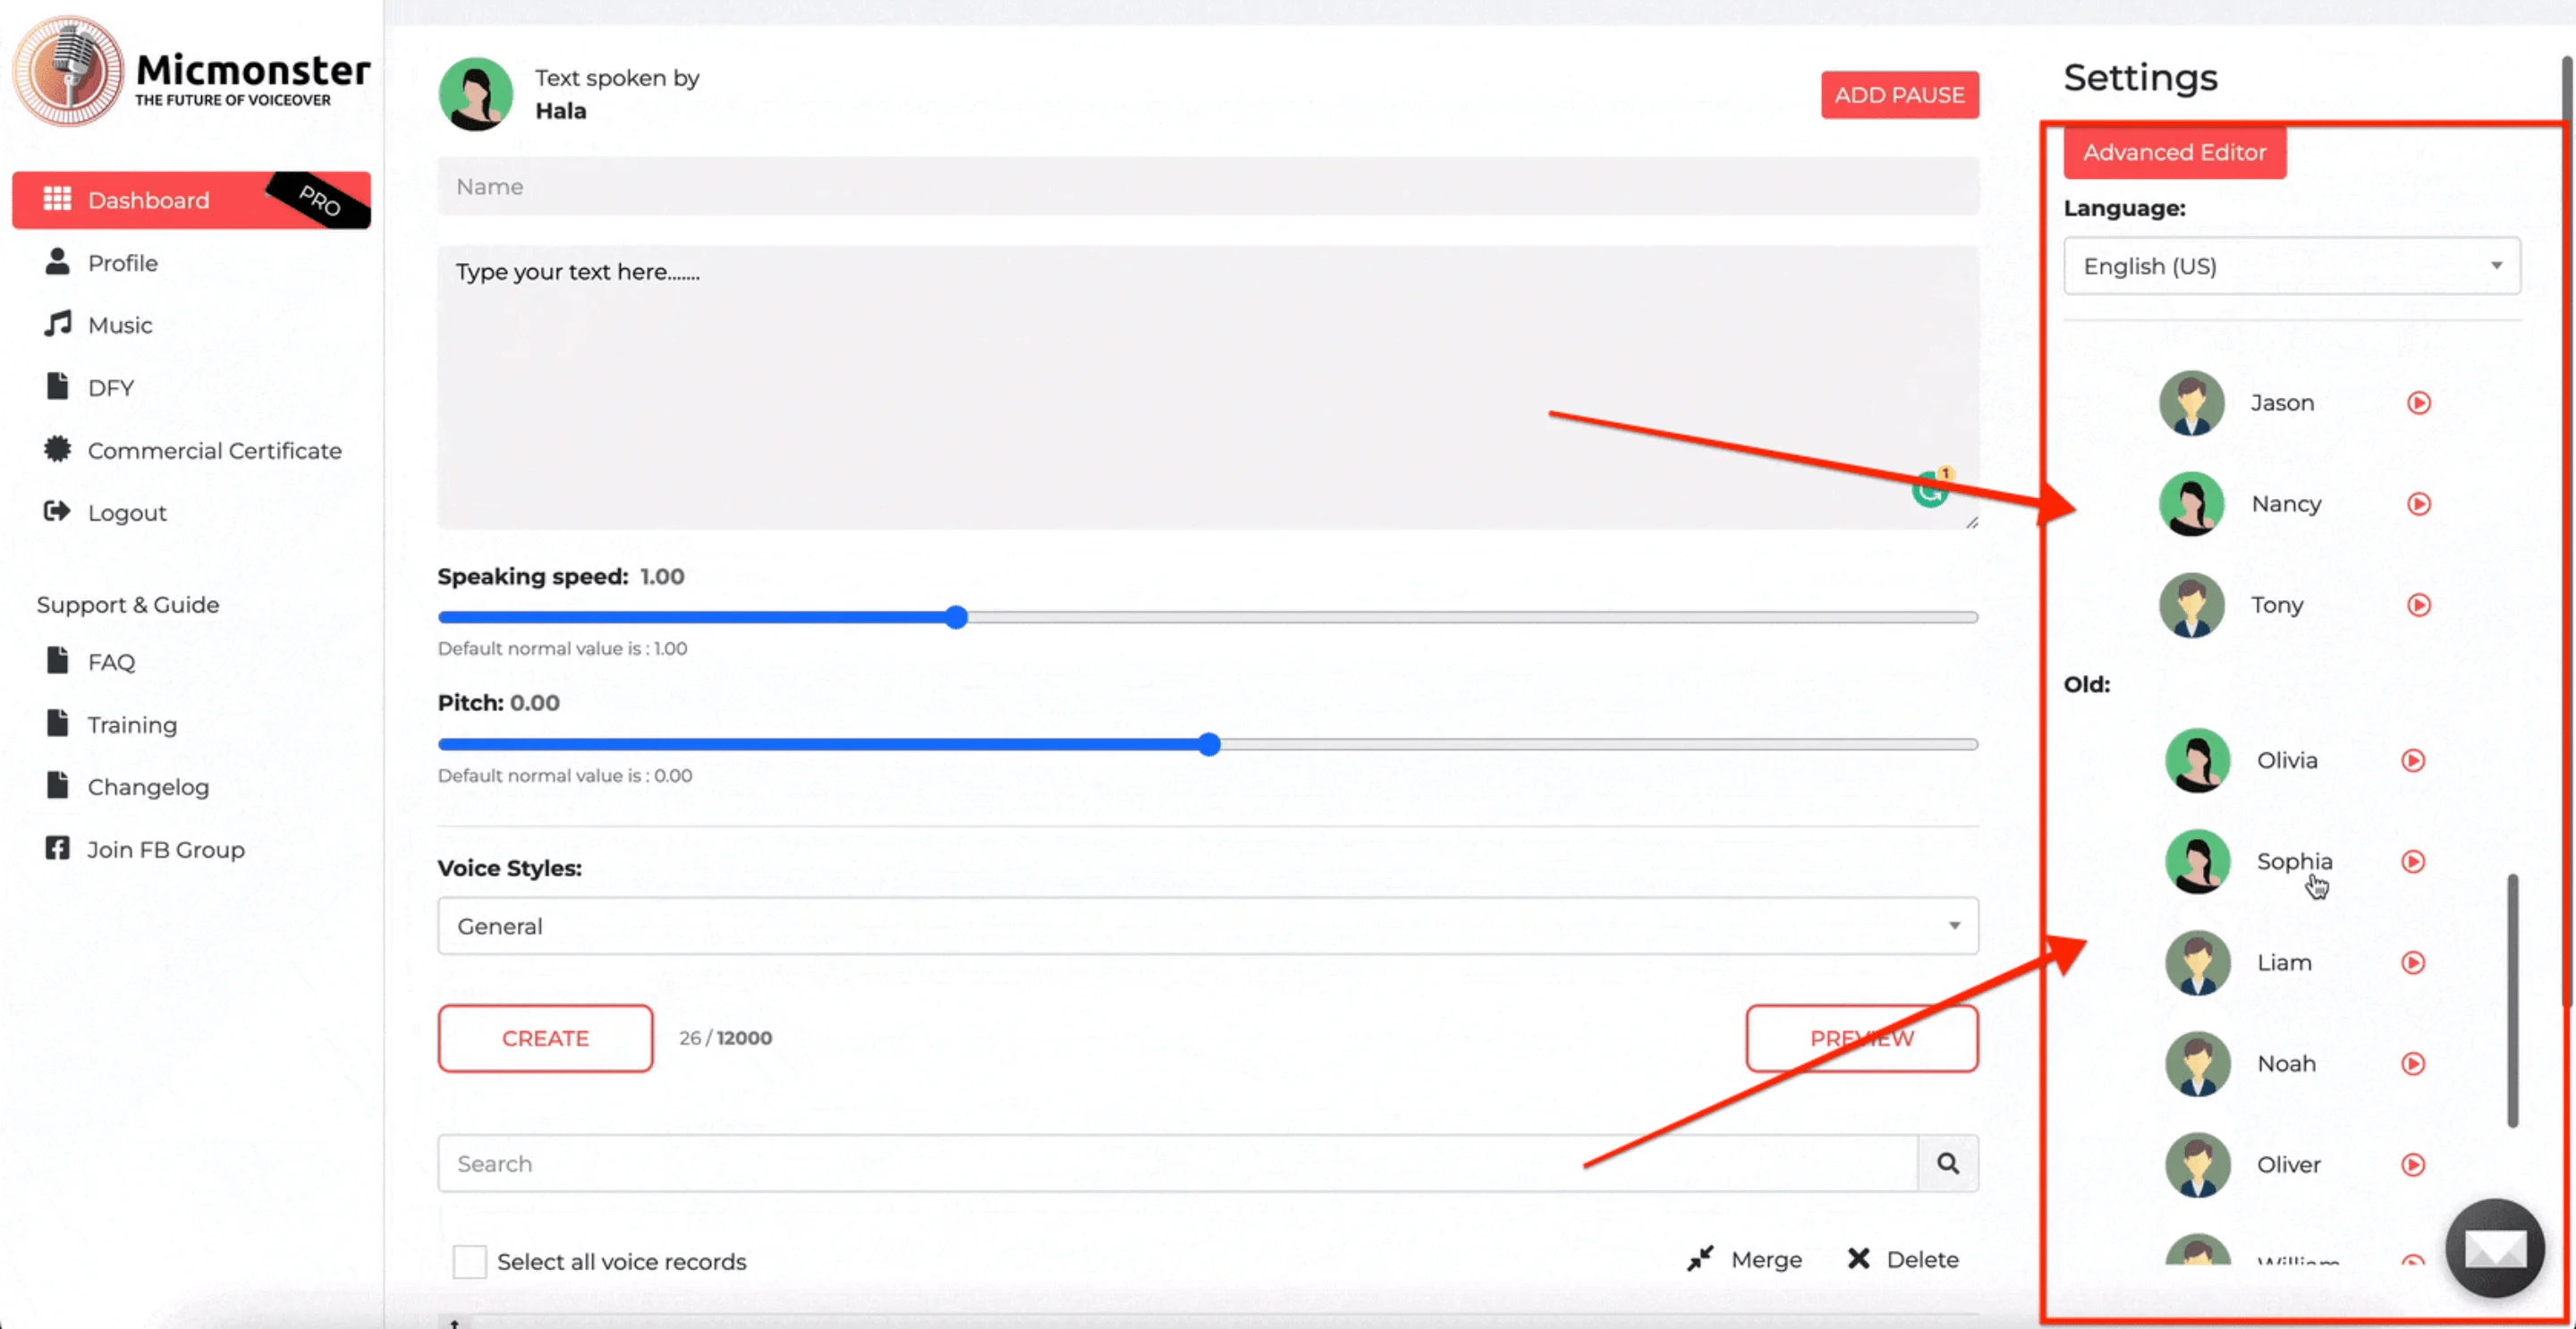The width and height of the screenshot is (2576, 1329).
Task: Open the chat envelope widget
Action: 2494,1248
